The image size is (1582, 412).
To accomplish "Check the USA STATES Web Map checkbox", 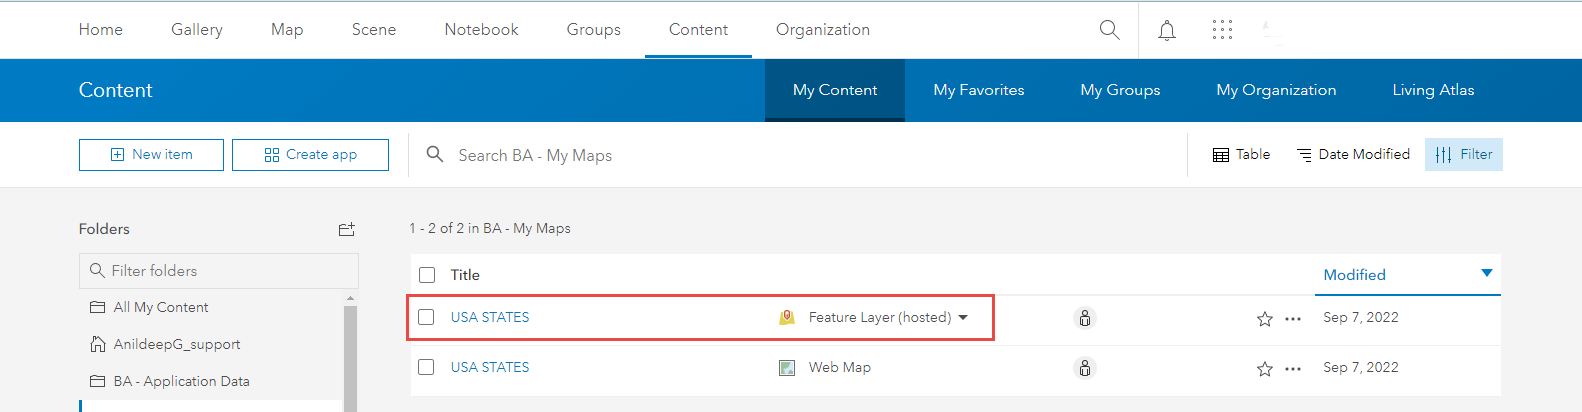I will [426, 367].
